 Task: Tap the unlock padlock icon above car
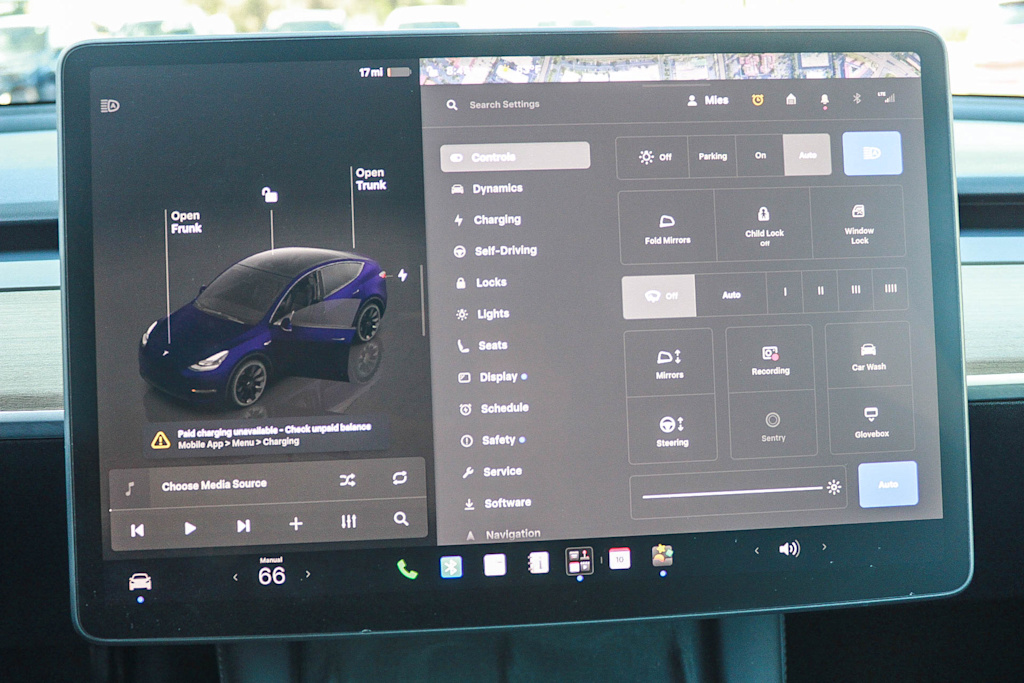(x=270, y=195)
